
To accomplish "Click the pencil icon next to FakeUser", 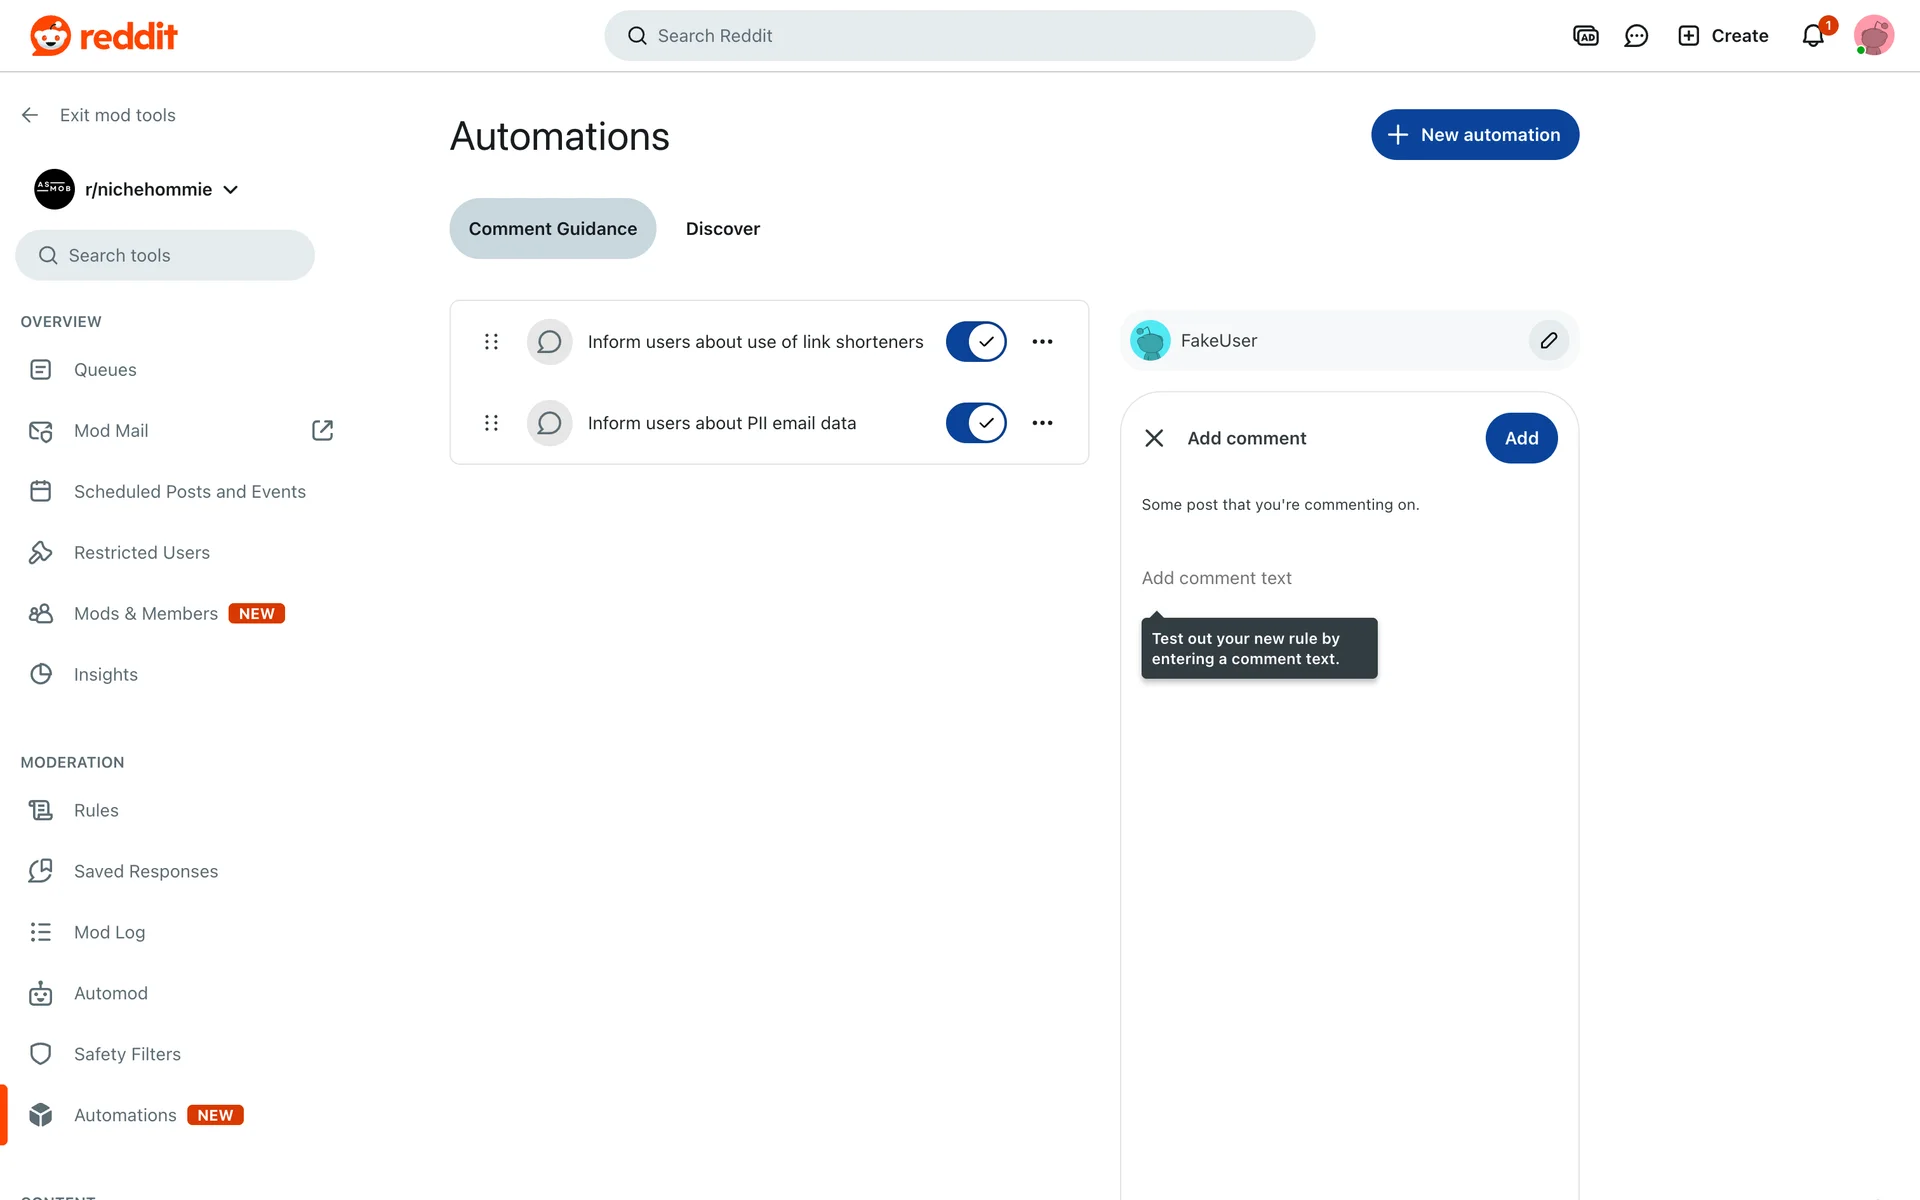I will point(1548,341).
